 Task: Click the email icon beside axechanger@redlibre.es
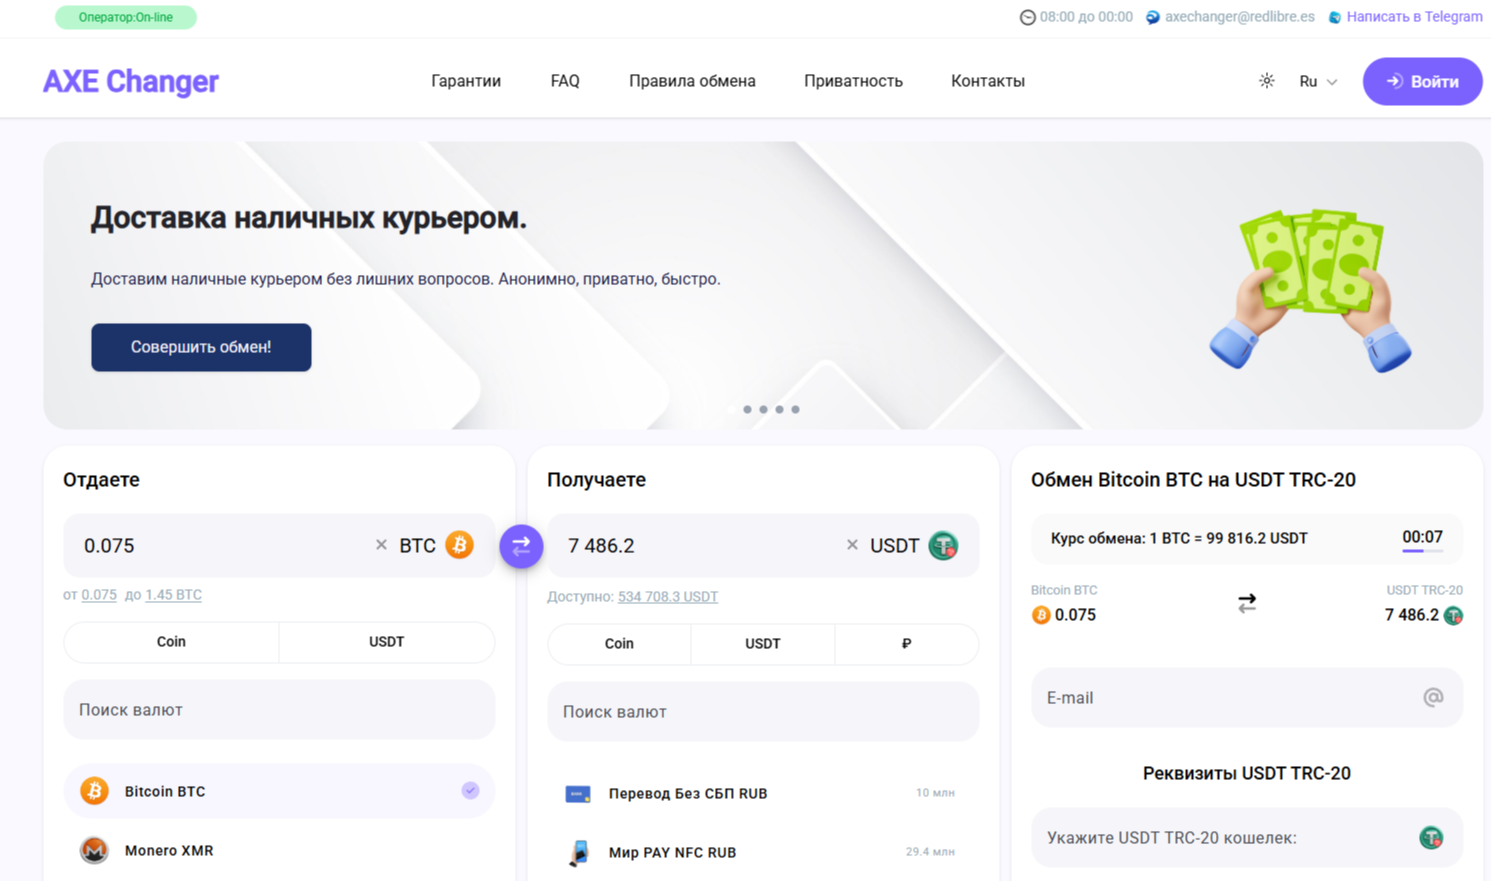(1153, 17)
